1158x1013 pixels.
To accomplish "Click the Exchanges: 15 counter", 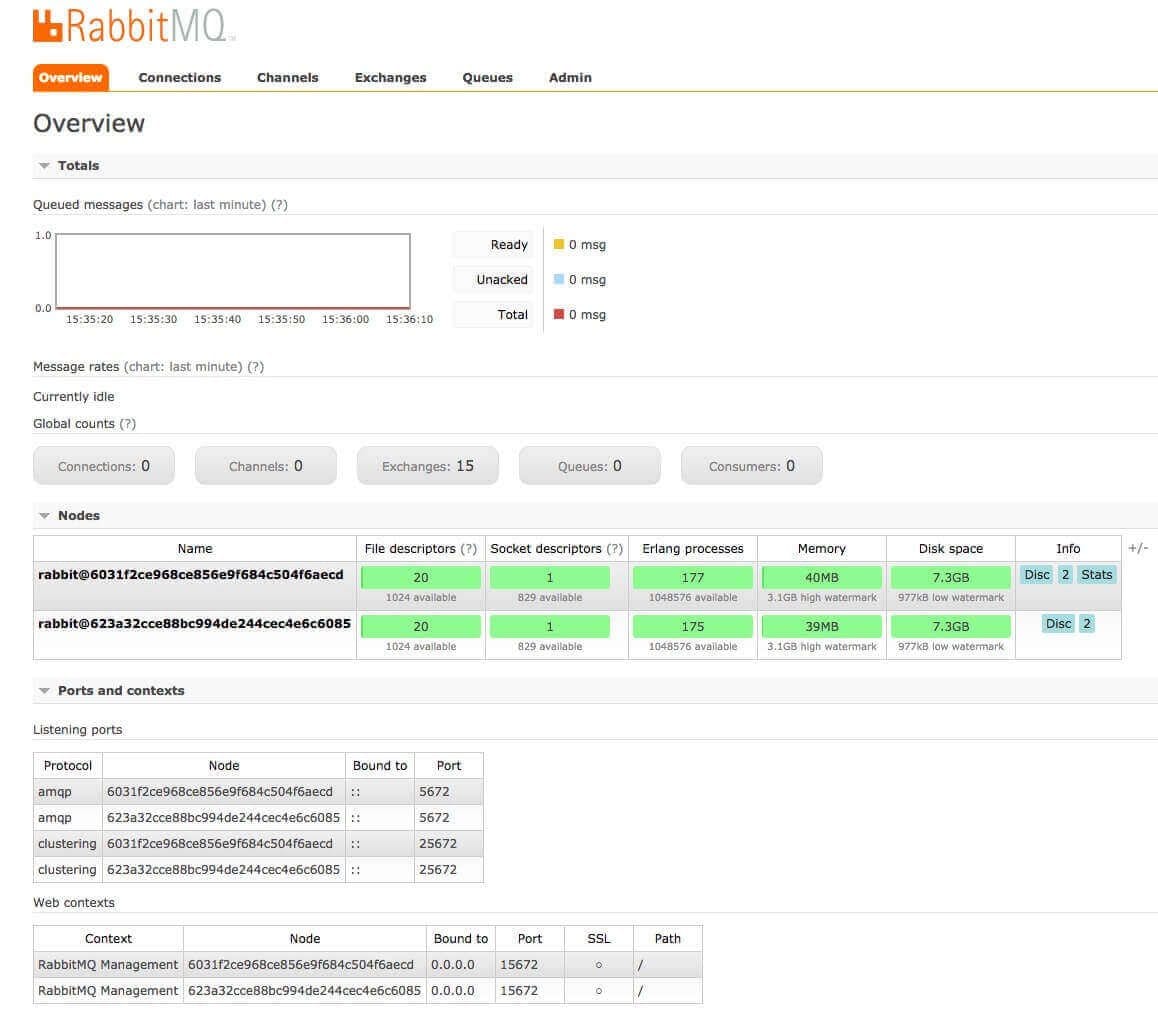I will coord(428,465).
